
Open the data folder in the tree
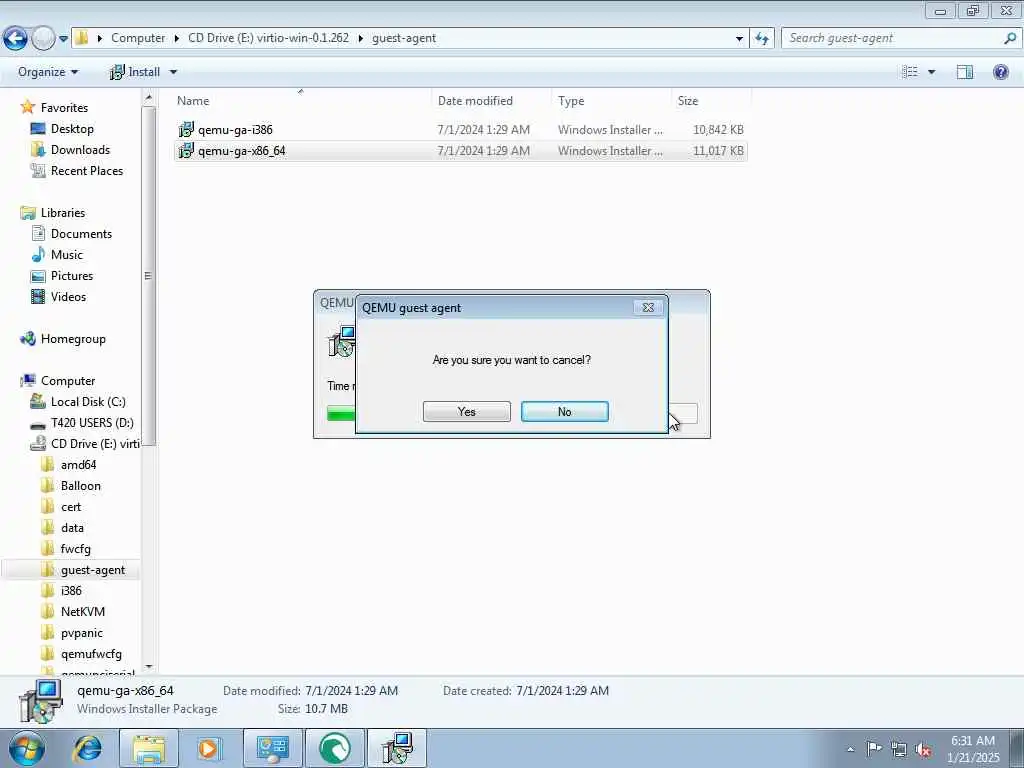72,528
